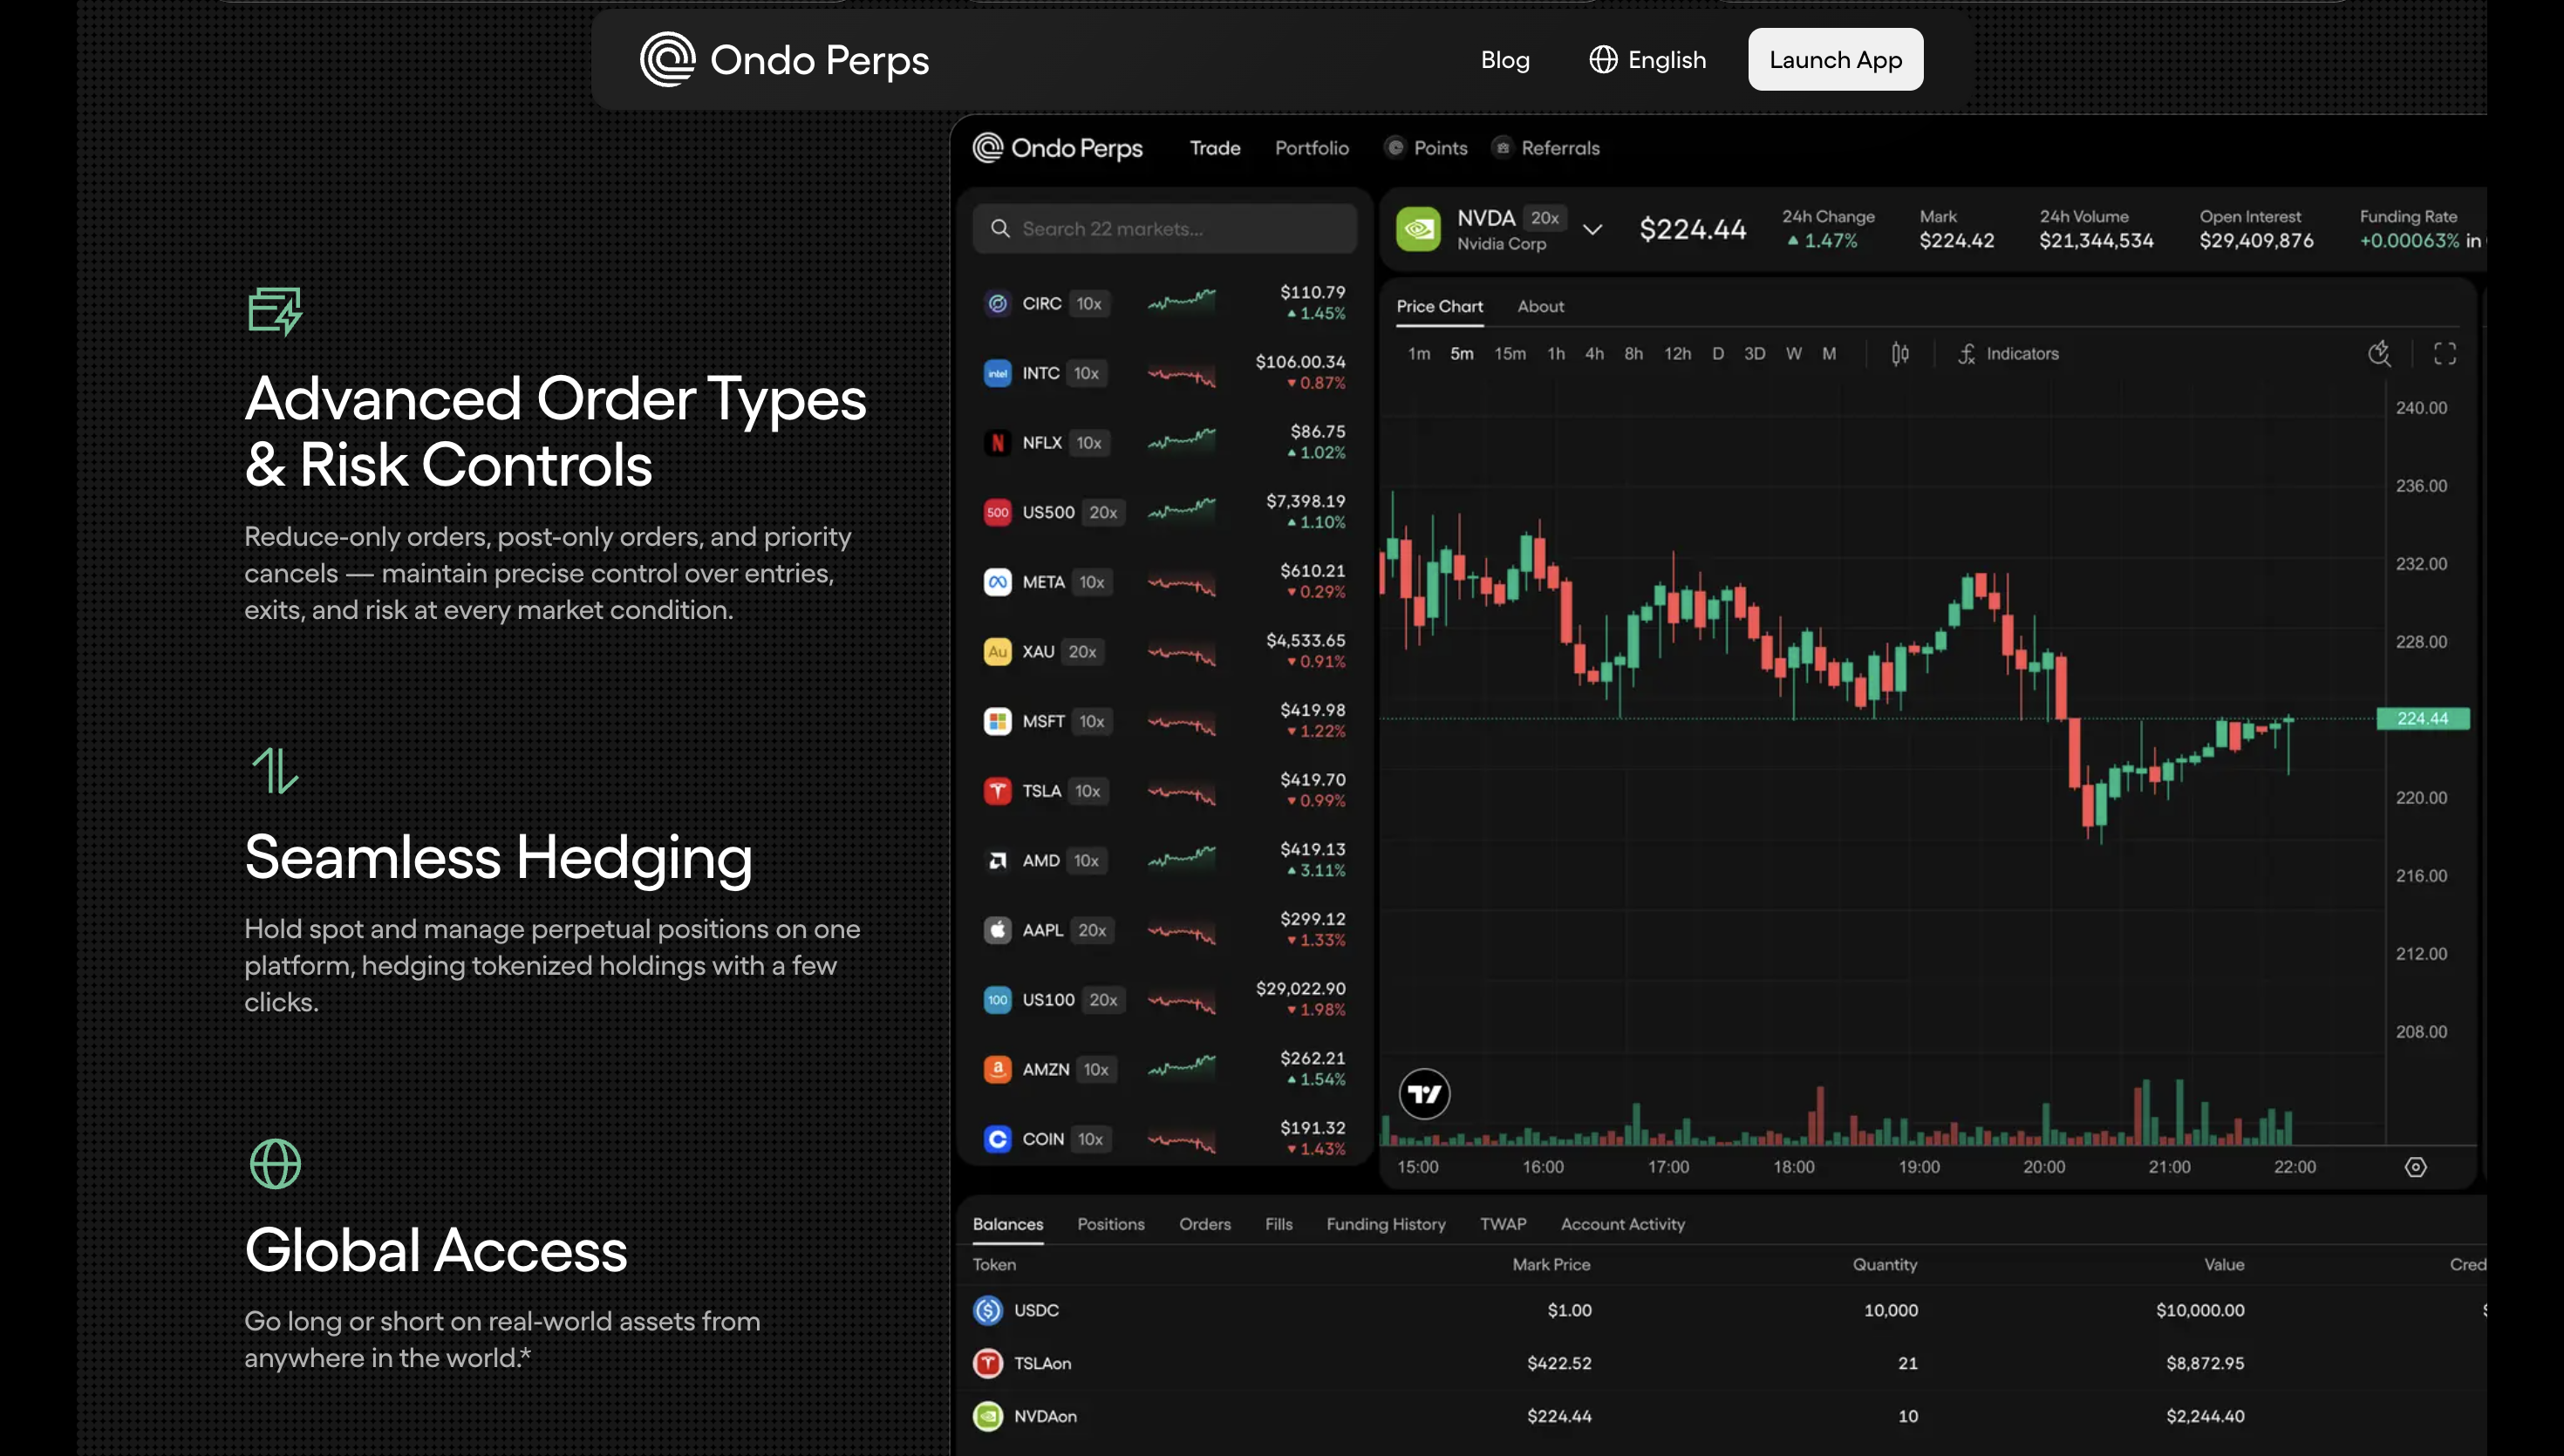This screenshot has width=2564, height=1456.
Task: Click the Netflix NFLX market icon
Action: (997, 443)
